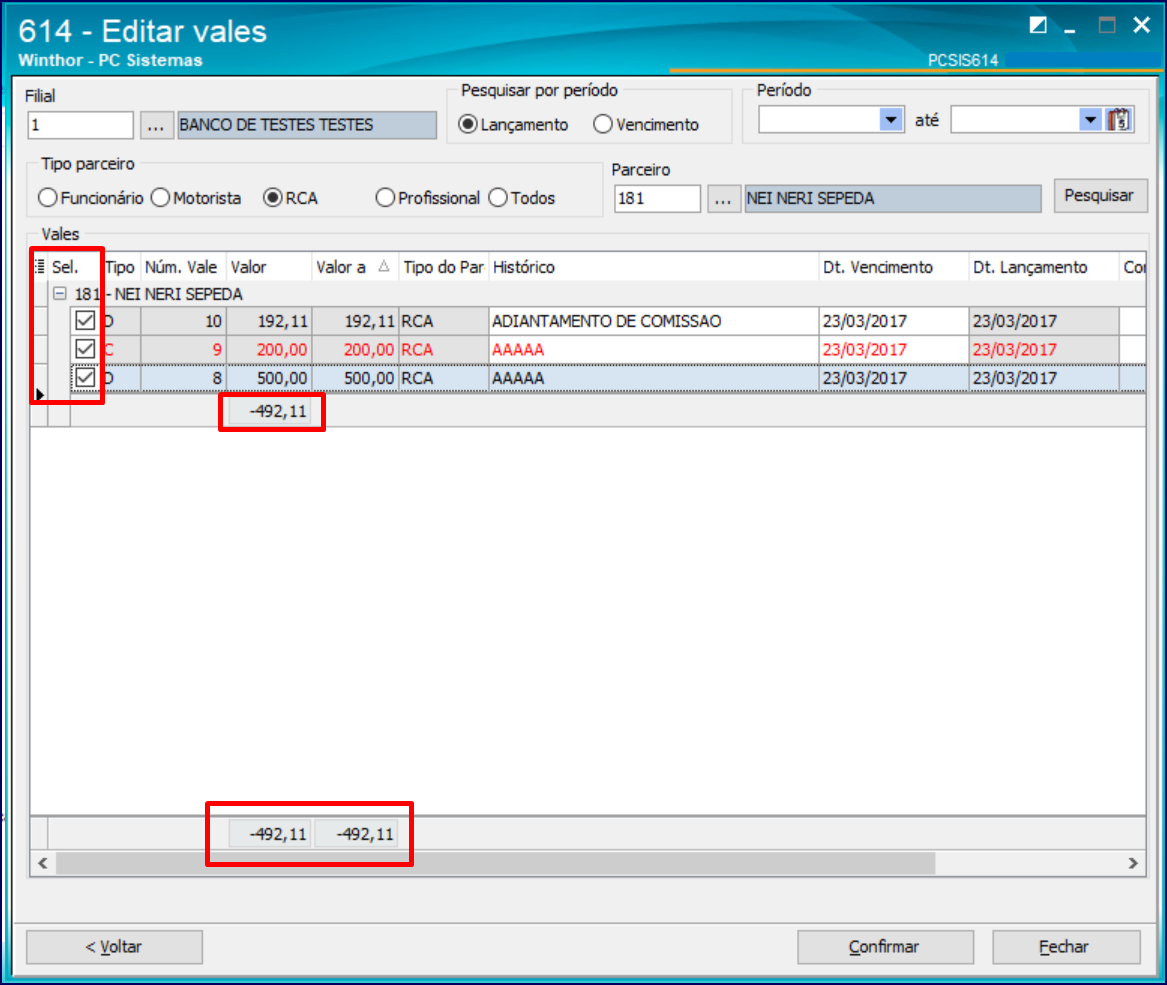Sort by the Valor column header
Image resolution: width=1167 pixels, height=985 pixels.
(269, 267)
